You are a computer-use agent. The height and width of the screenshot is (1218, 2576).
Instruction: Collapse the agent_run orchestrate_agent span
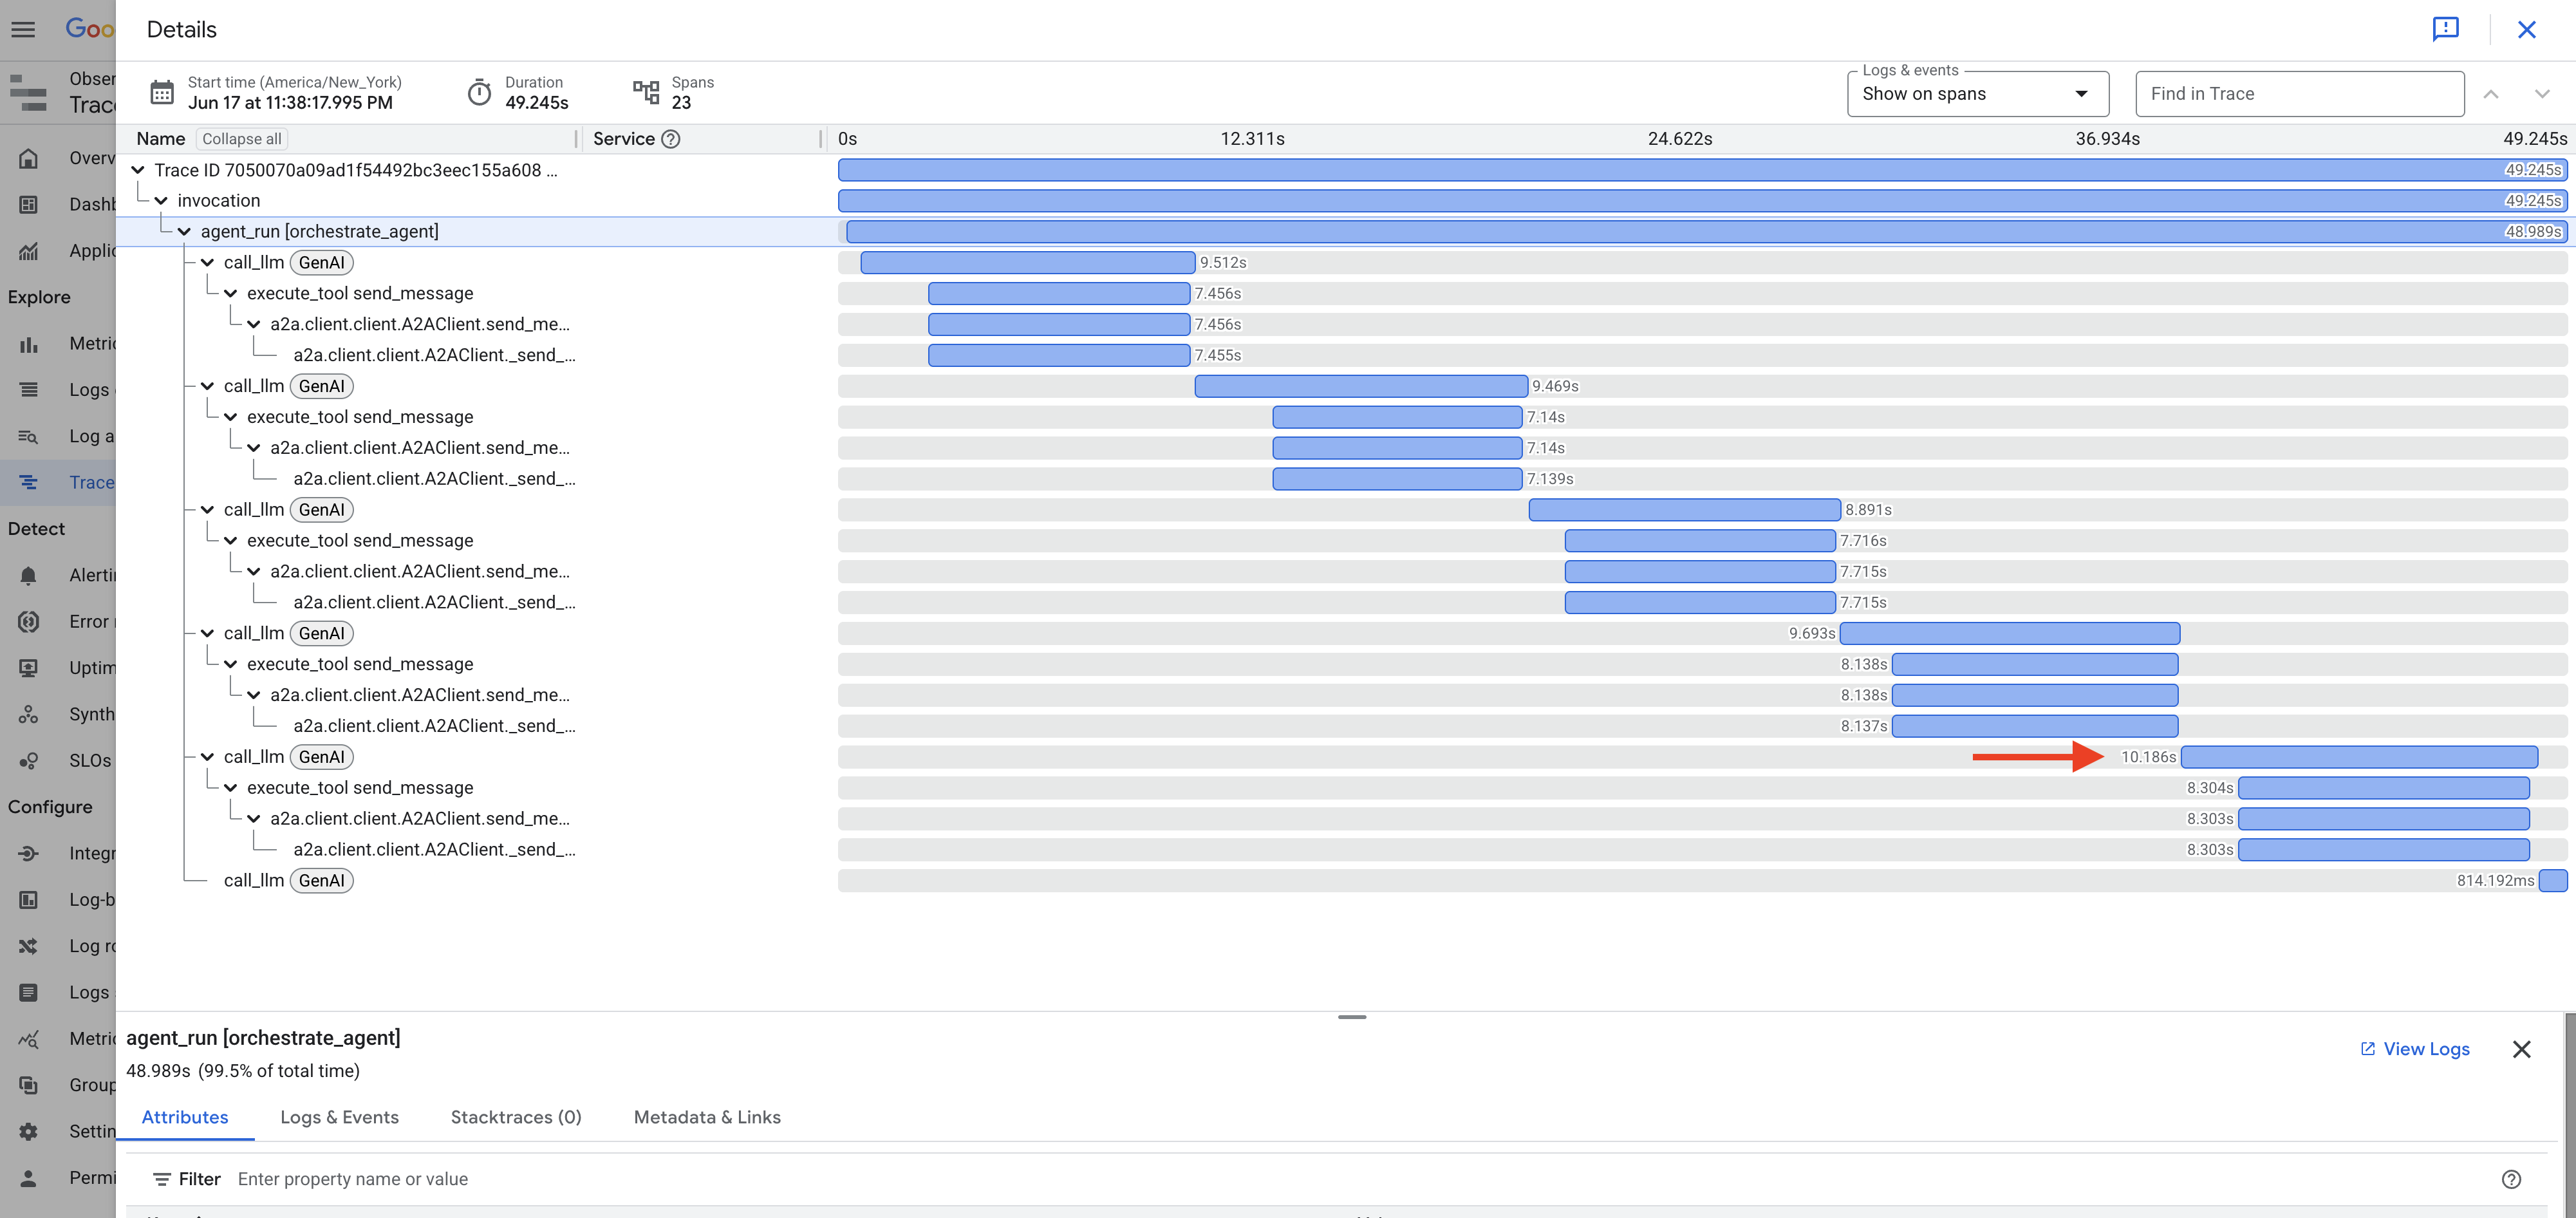[184, 232]
